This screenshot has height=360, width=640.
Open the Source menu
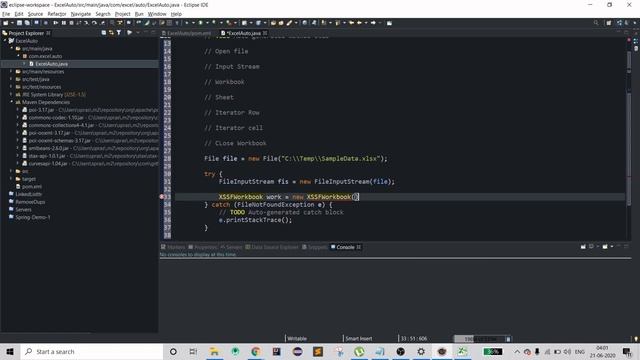pos(35,14)
